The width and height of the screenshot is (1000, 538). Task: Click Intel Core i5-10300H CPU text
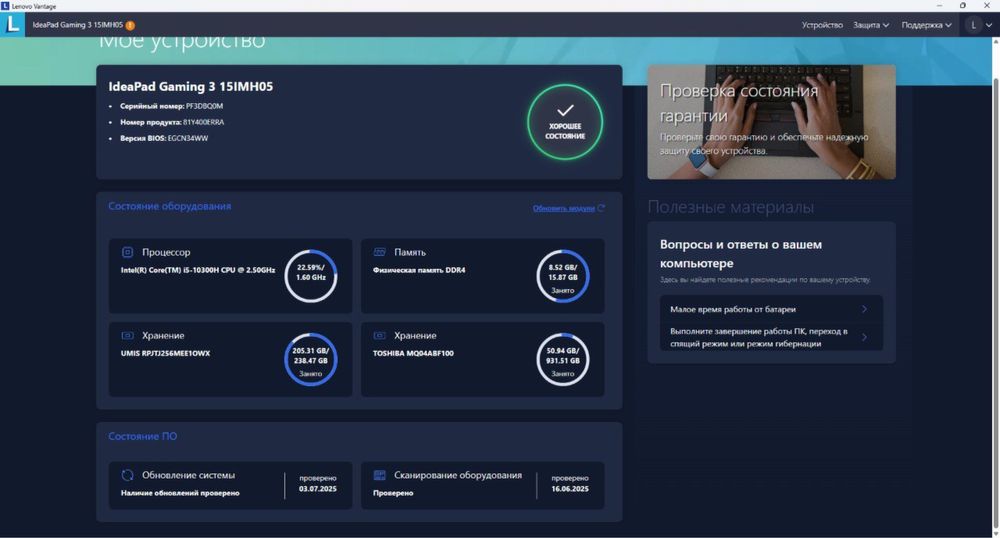coord(198,270)
